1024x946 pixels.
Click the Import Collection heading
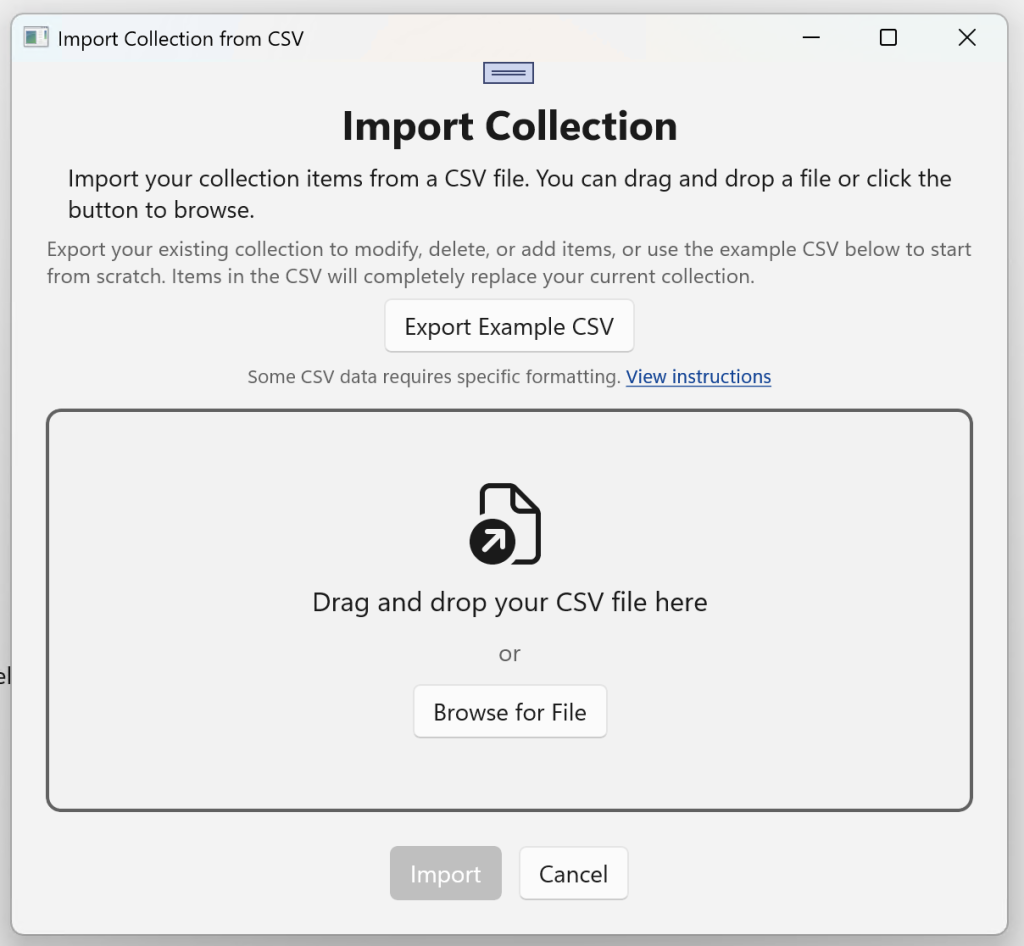click(509, 127)
